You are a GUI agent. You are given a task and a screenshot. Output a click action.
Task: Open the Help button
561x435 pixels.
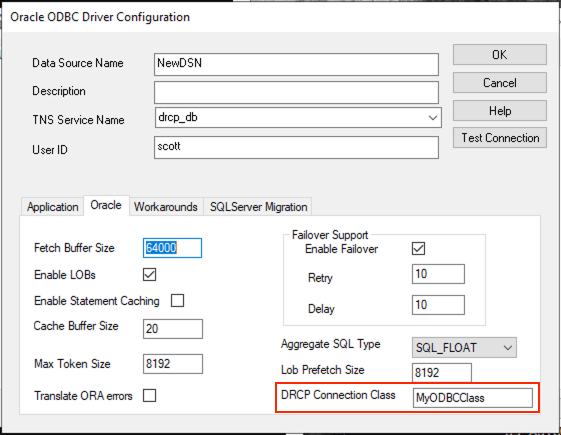pos(499,111)
